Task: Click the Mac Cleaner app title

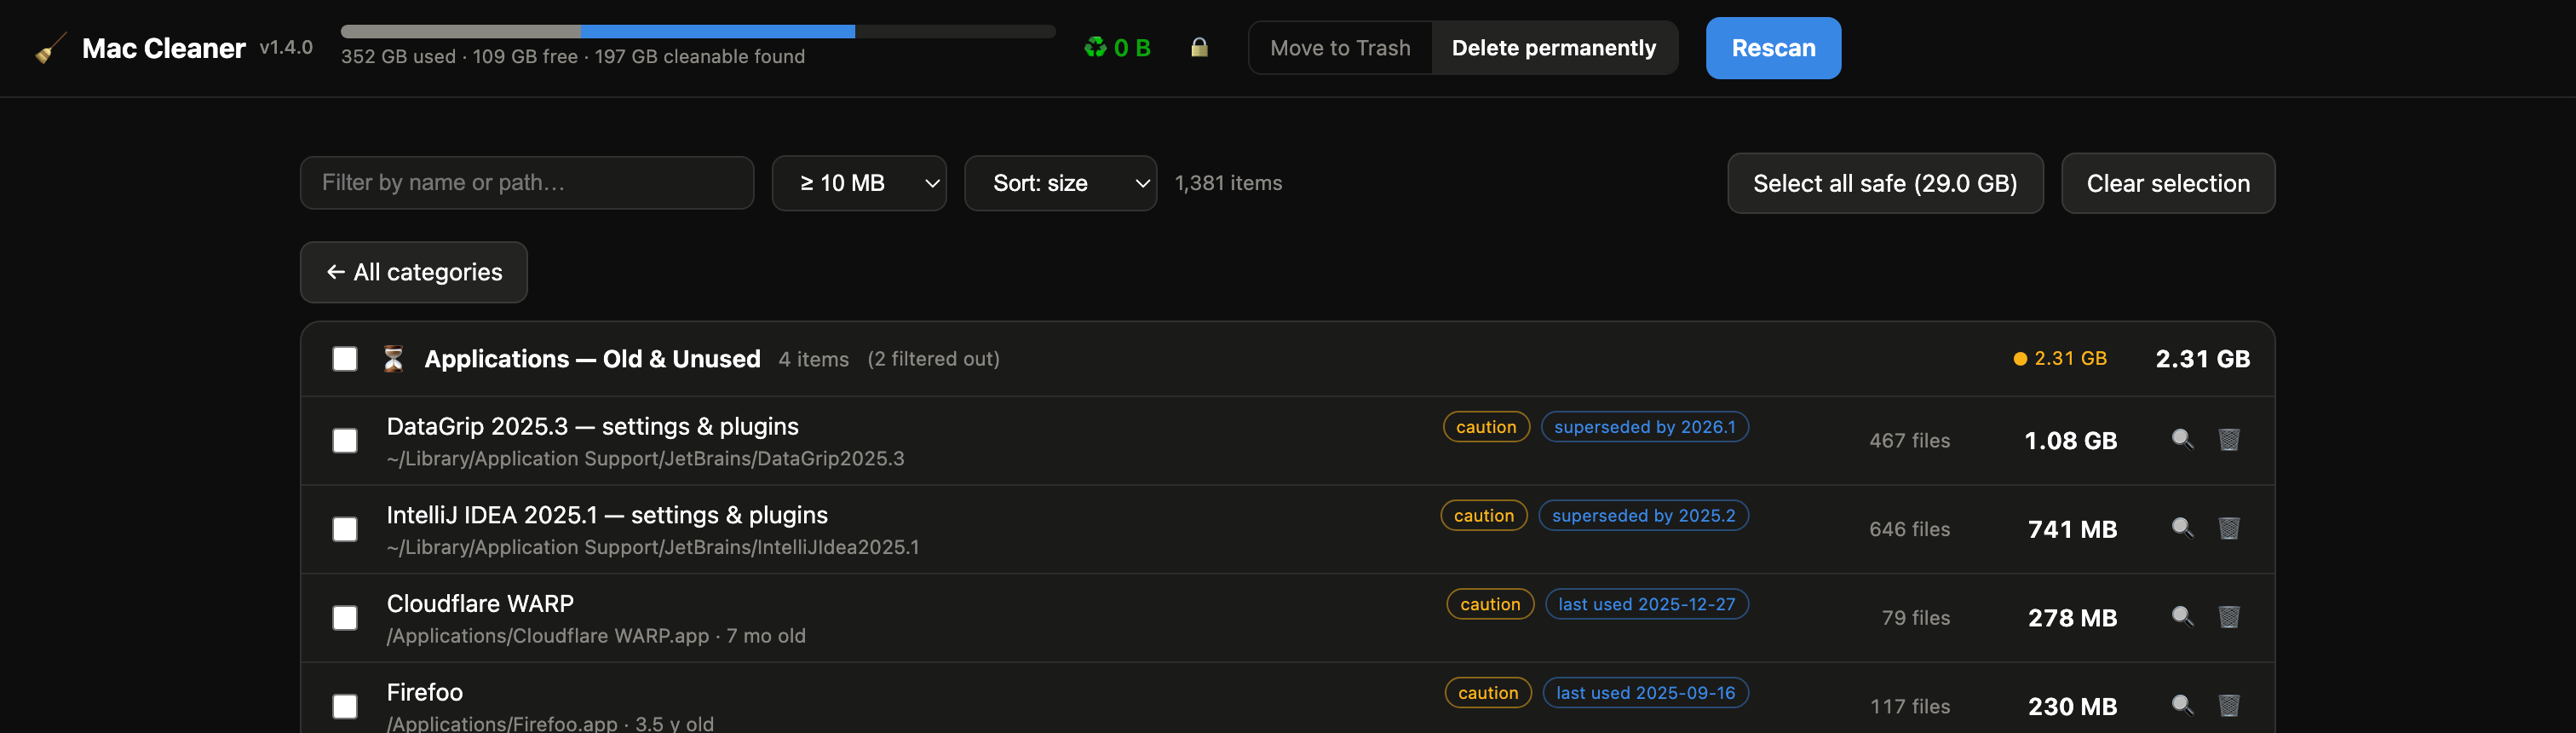Action: pyautogui.click(x=164, y=48)
